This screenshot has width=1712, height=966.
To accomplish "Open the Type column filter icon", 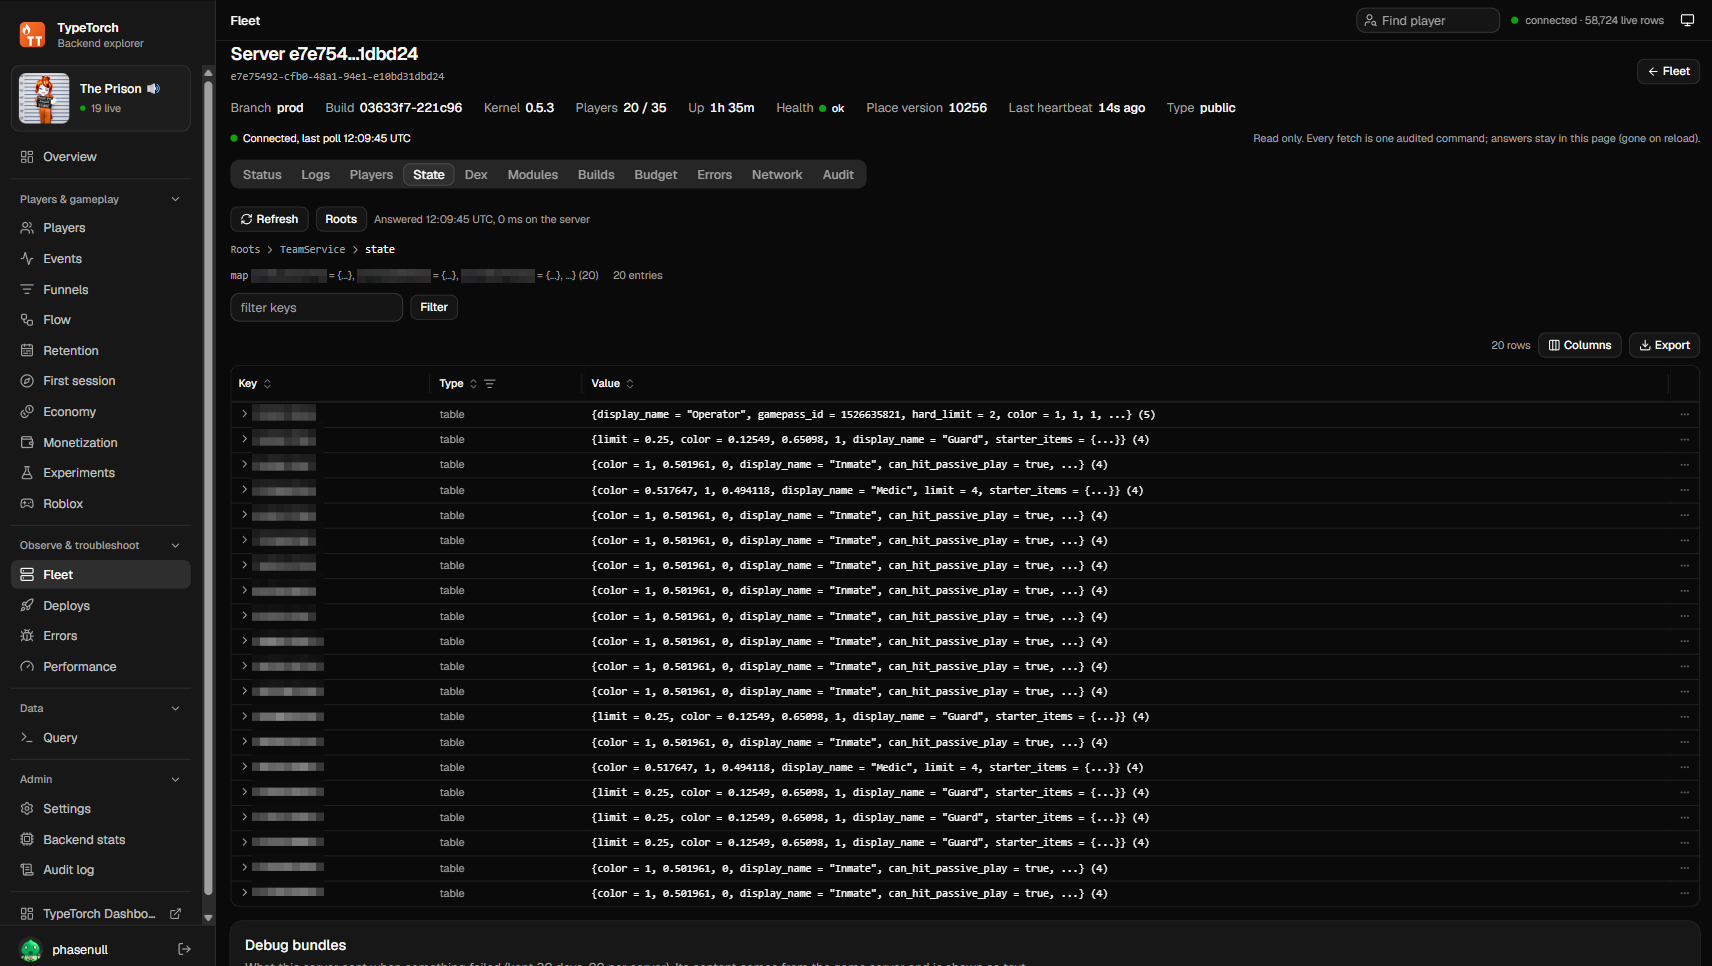I will 490,384.
